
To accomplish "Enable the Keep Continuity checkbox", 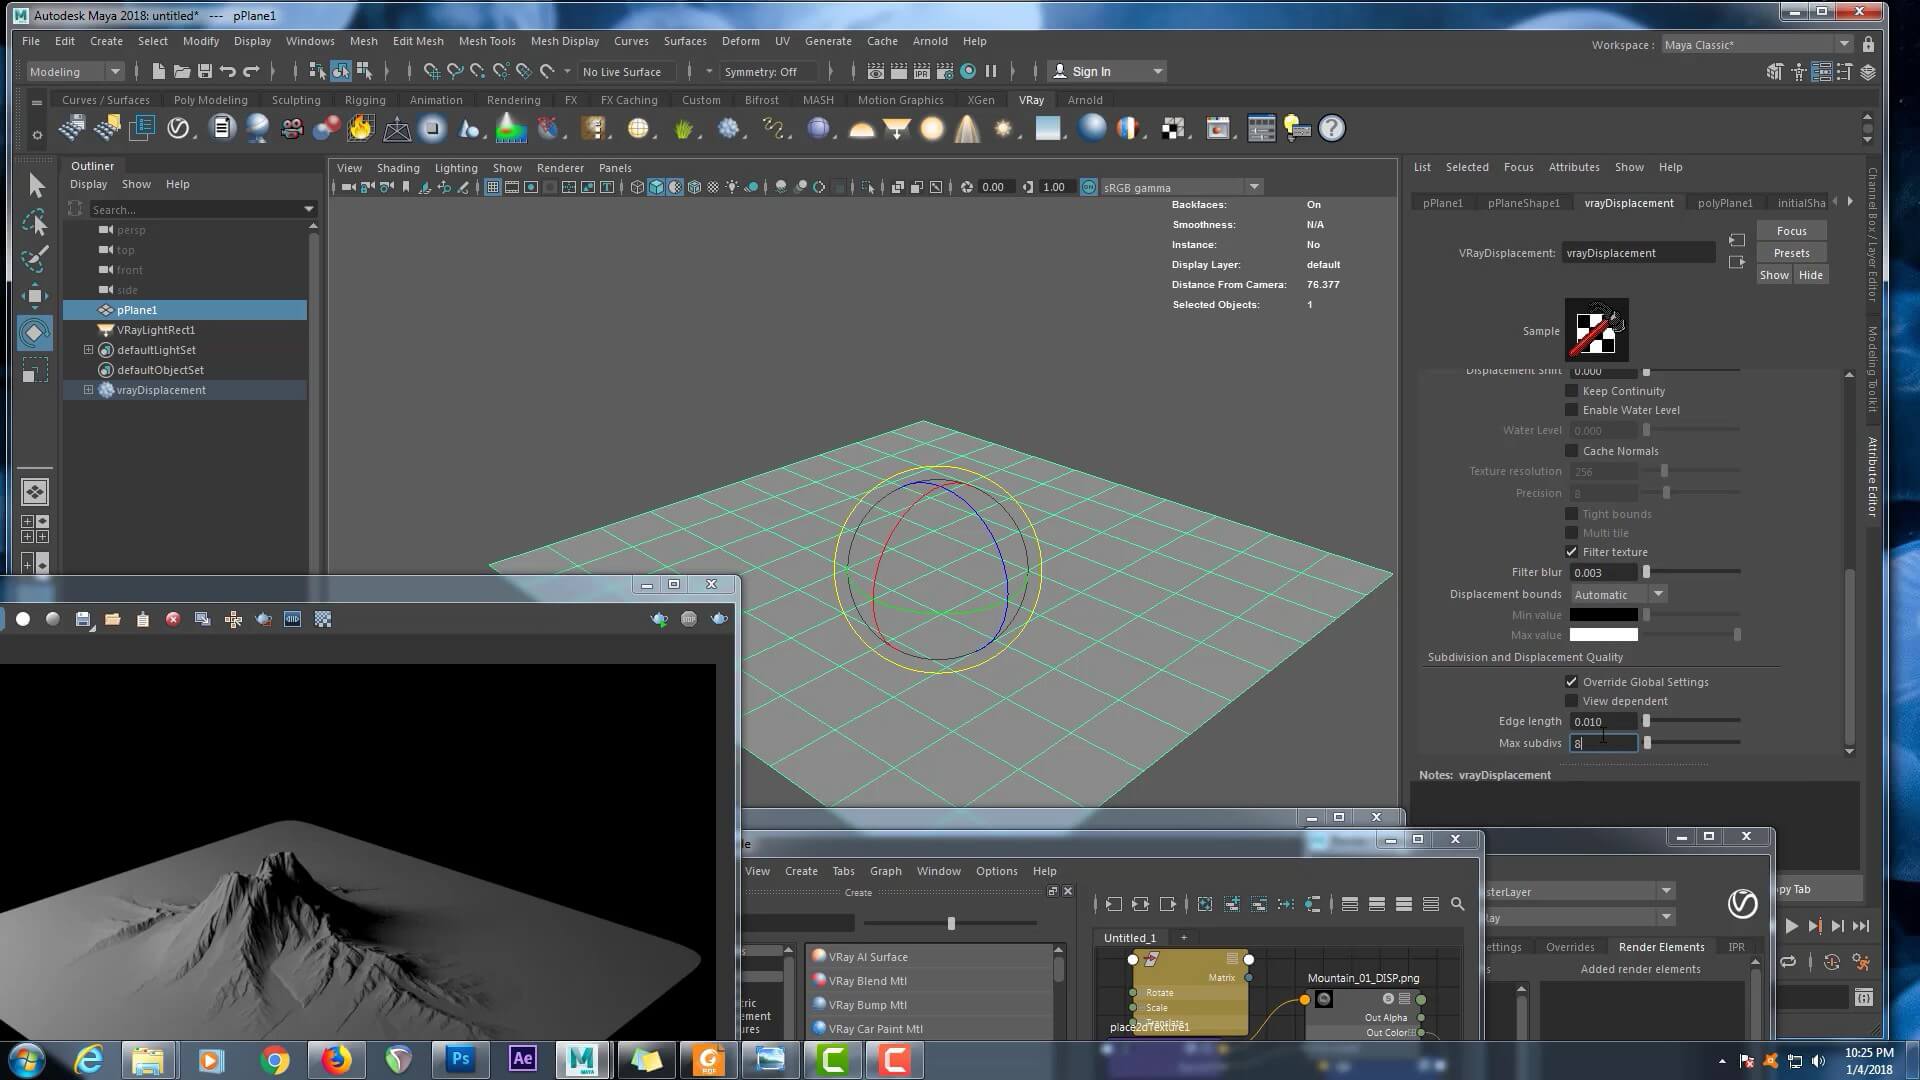I will [1571, 391].
